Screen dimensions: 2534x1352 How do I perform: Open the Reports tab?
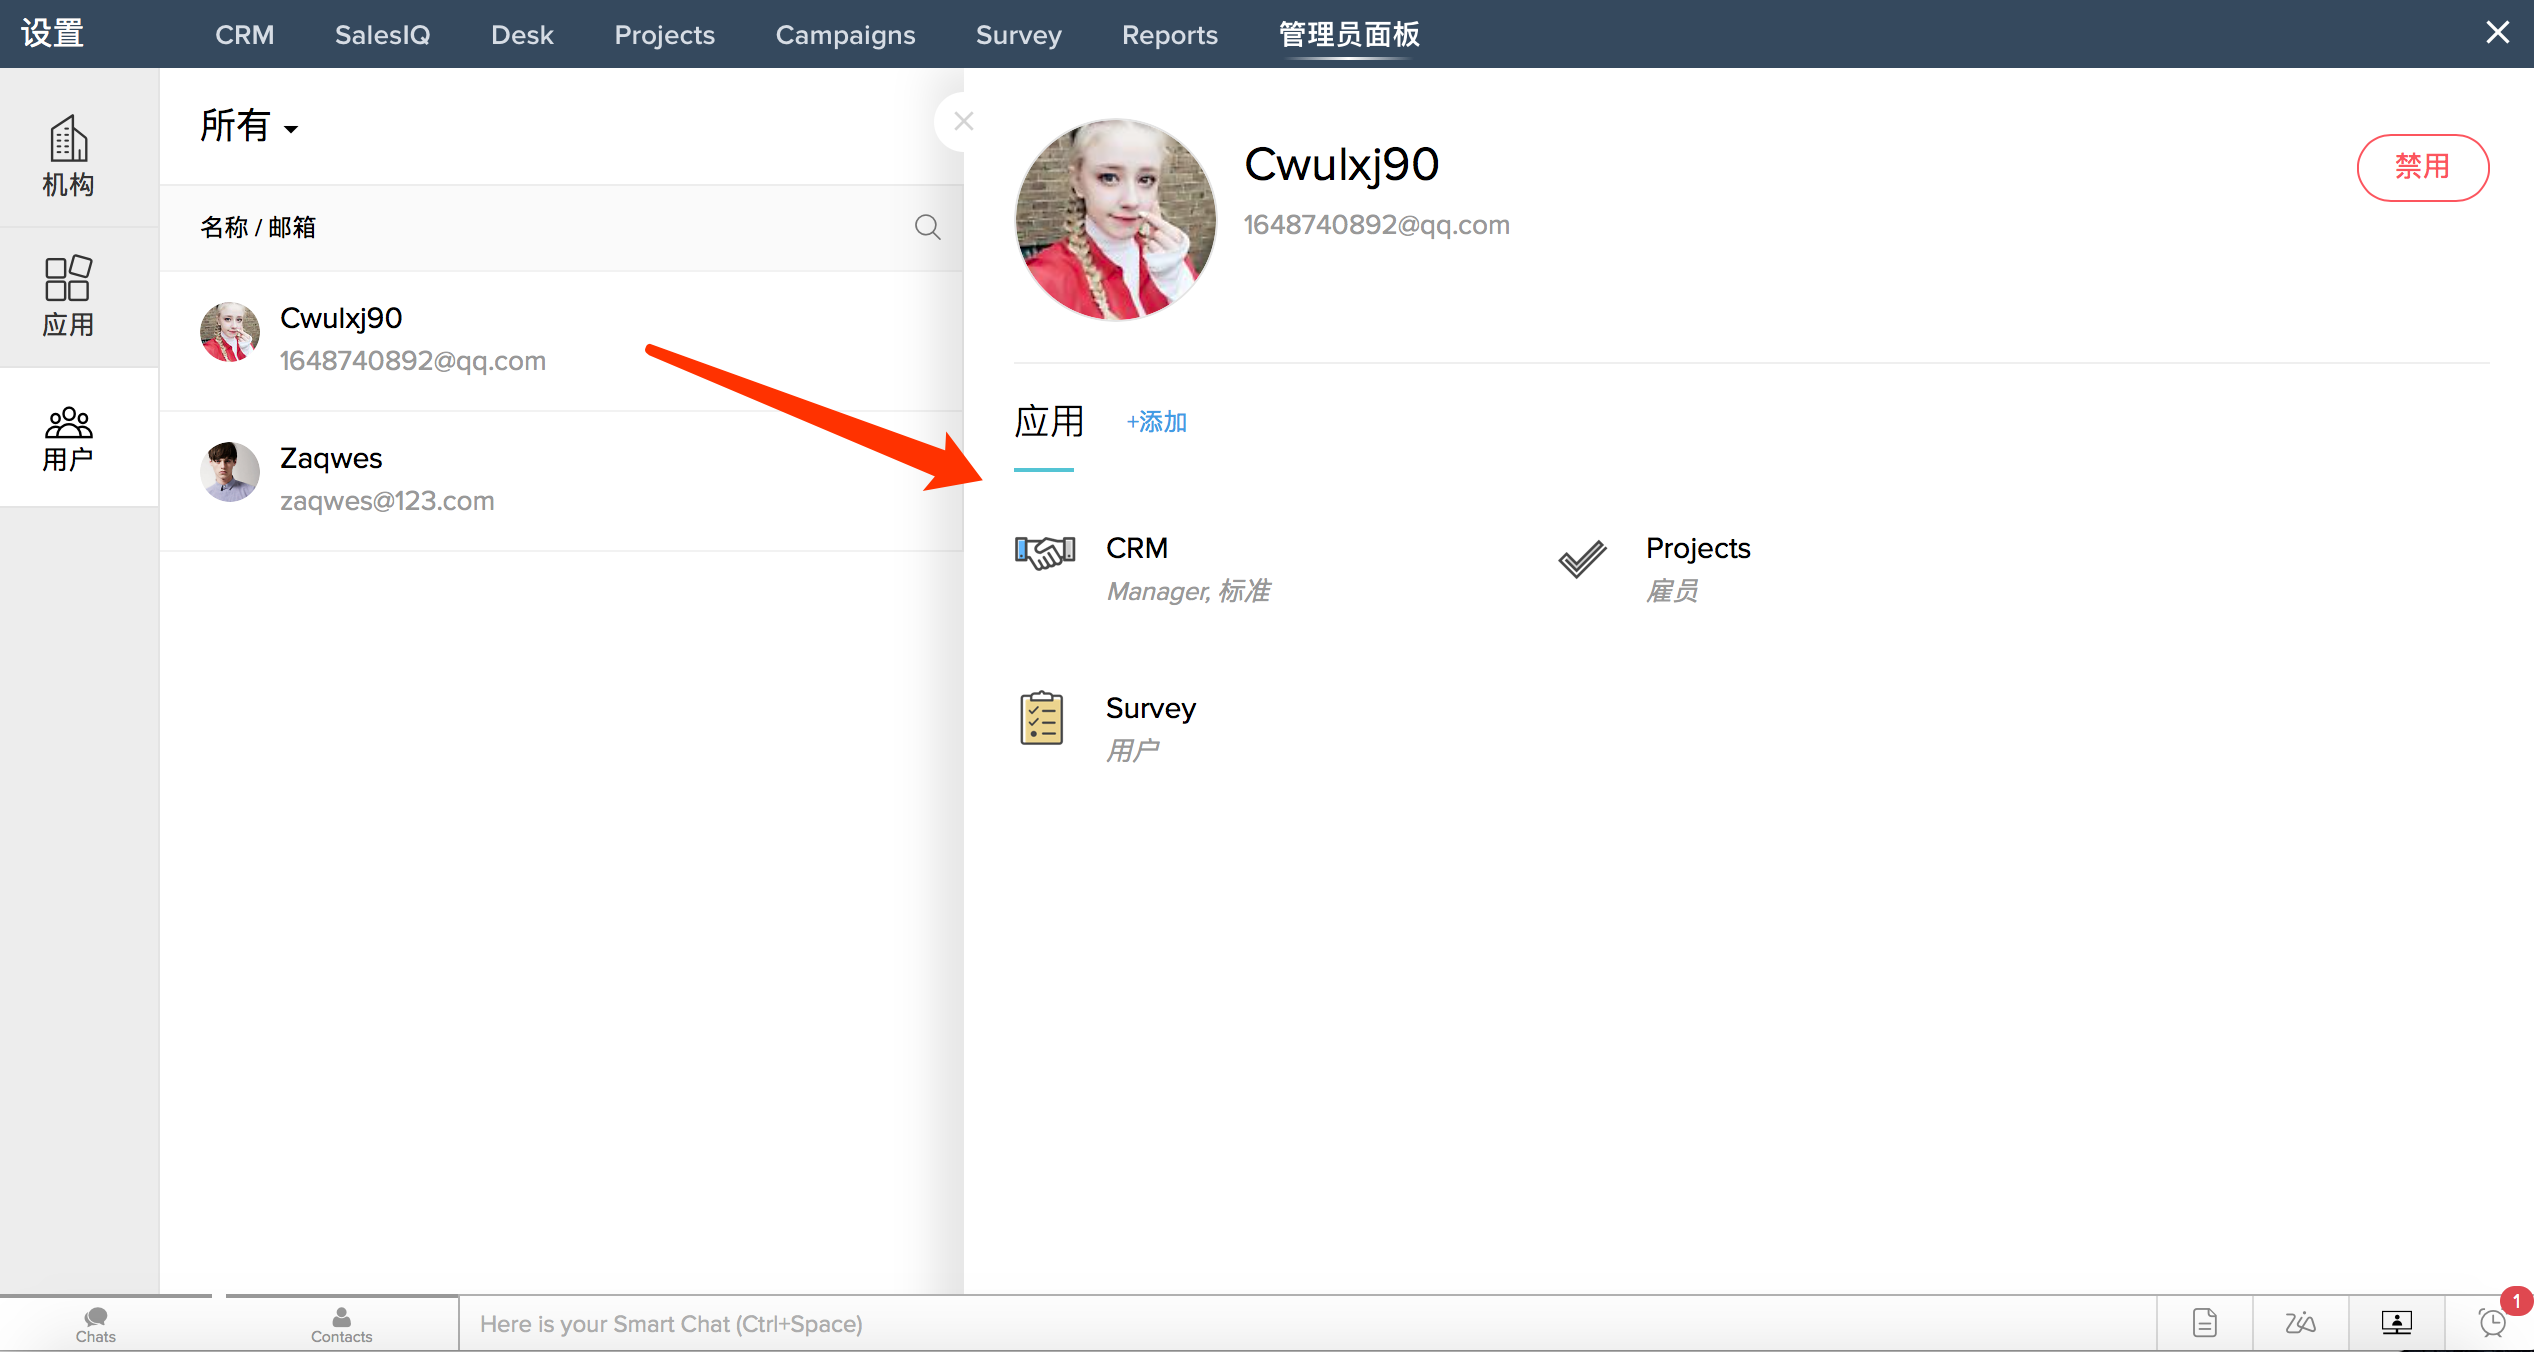click(x=1169, y=35)
